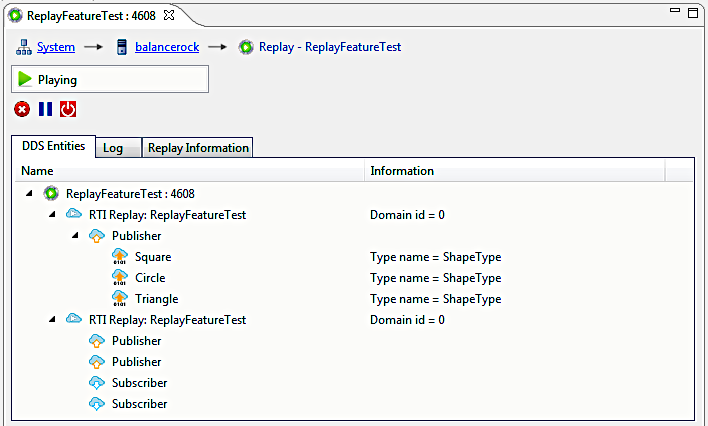The height and width of the screenshot is (426, 708).
Task: Click the Playing status field
Action: pos(110,79)
